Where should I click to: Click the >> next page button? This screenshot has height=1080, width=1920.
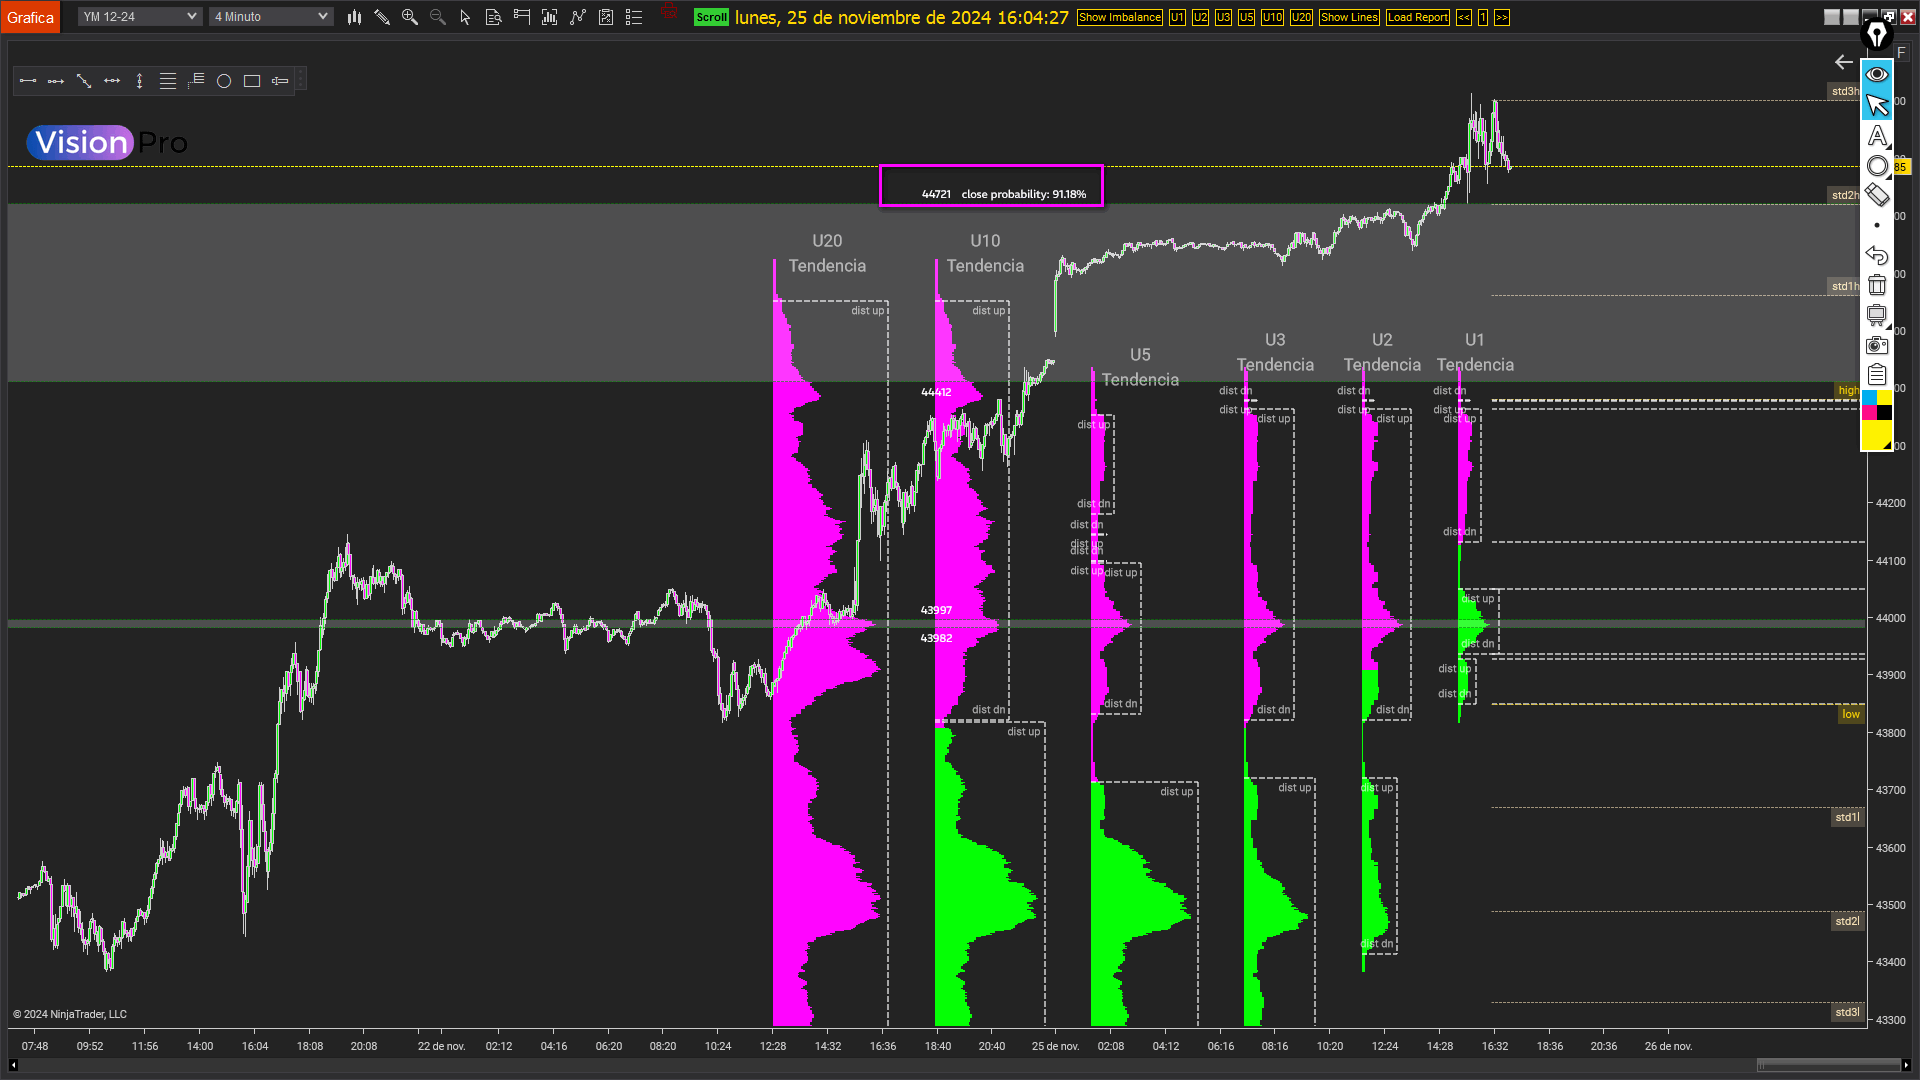click(x=1502, y=17)
